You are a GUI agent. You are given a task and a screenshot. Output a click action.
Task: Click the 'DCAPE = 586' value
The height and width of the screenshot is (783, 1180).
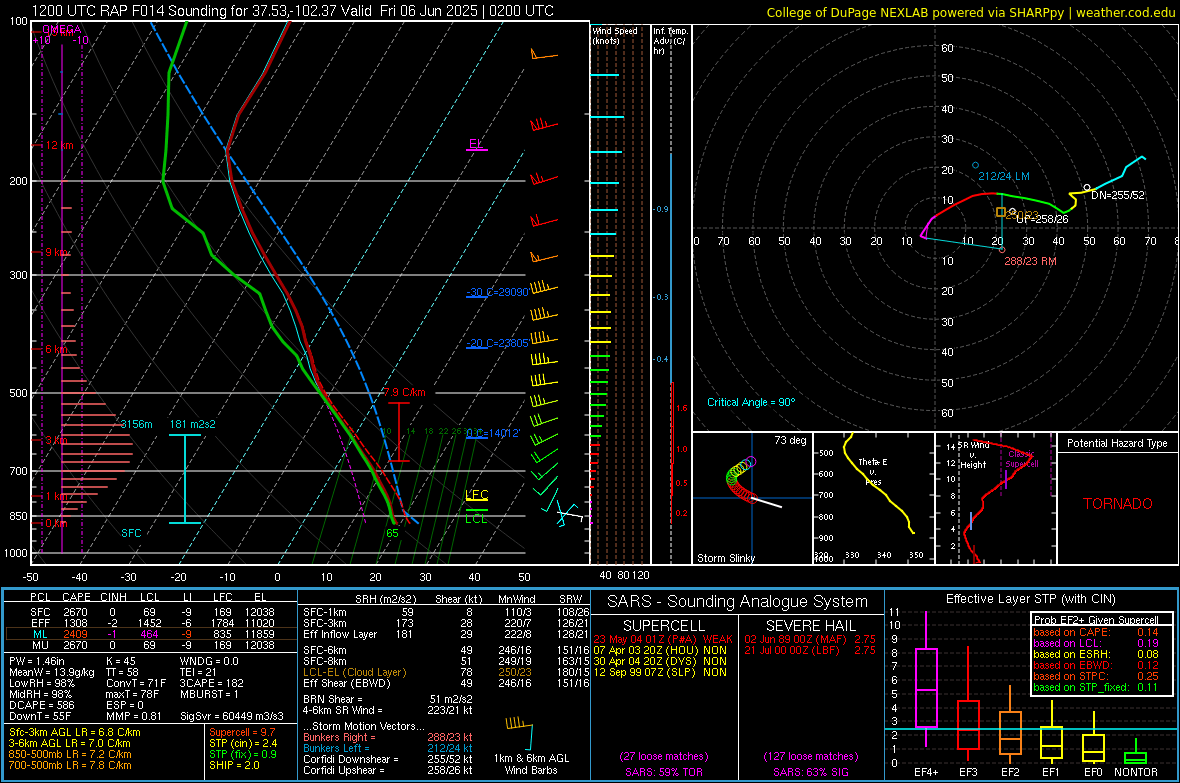(x=41, y=705)
